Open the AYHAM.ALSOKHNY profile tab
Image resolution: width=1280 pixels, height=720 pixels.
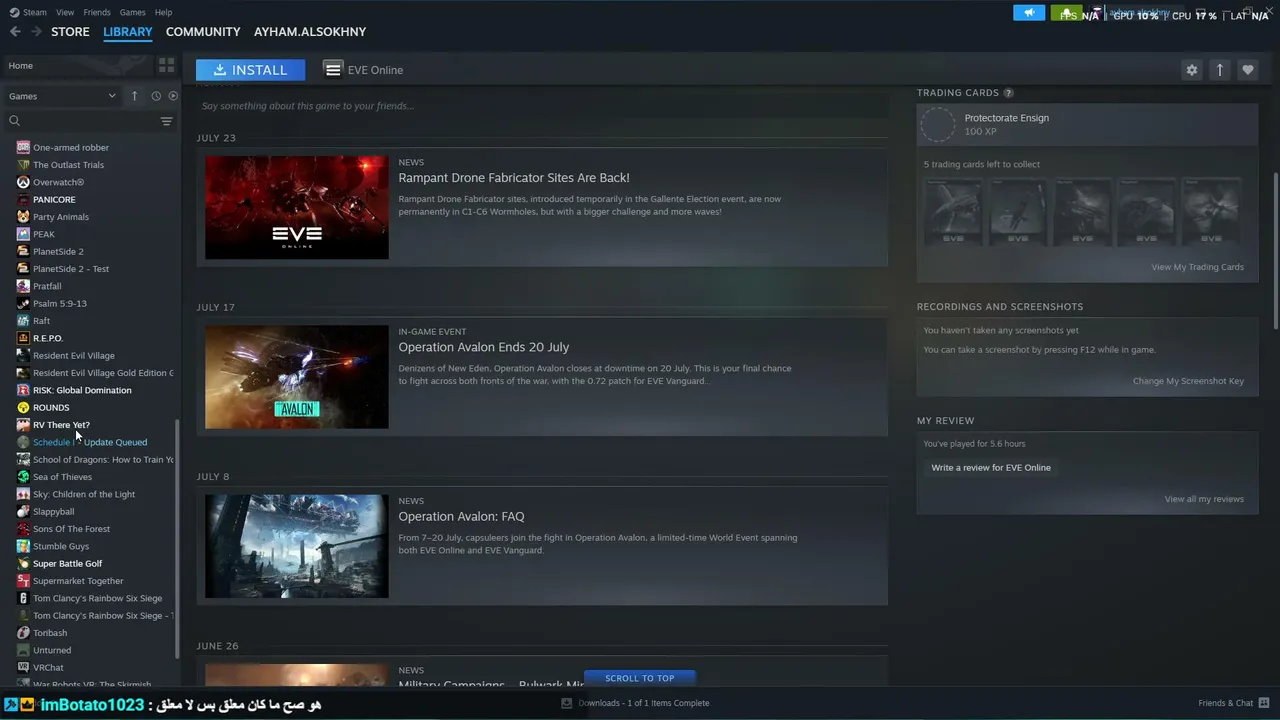pos(310,32)
